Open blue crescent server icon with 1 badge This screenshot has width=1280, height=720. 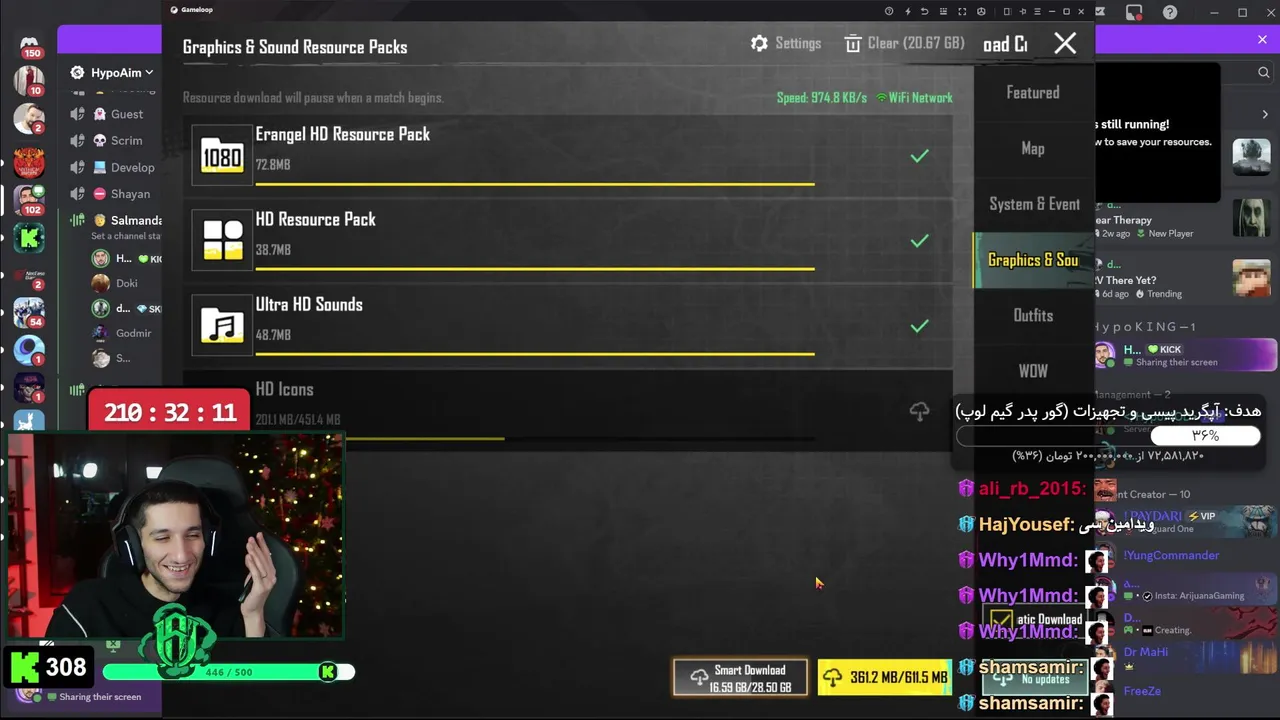(x=29, y=349)
